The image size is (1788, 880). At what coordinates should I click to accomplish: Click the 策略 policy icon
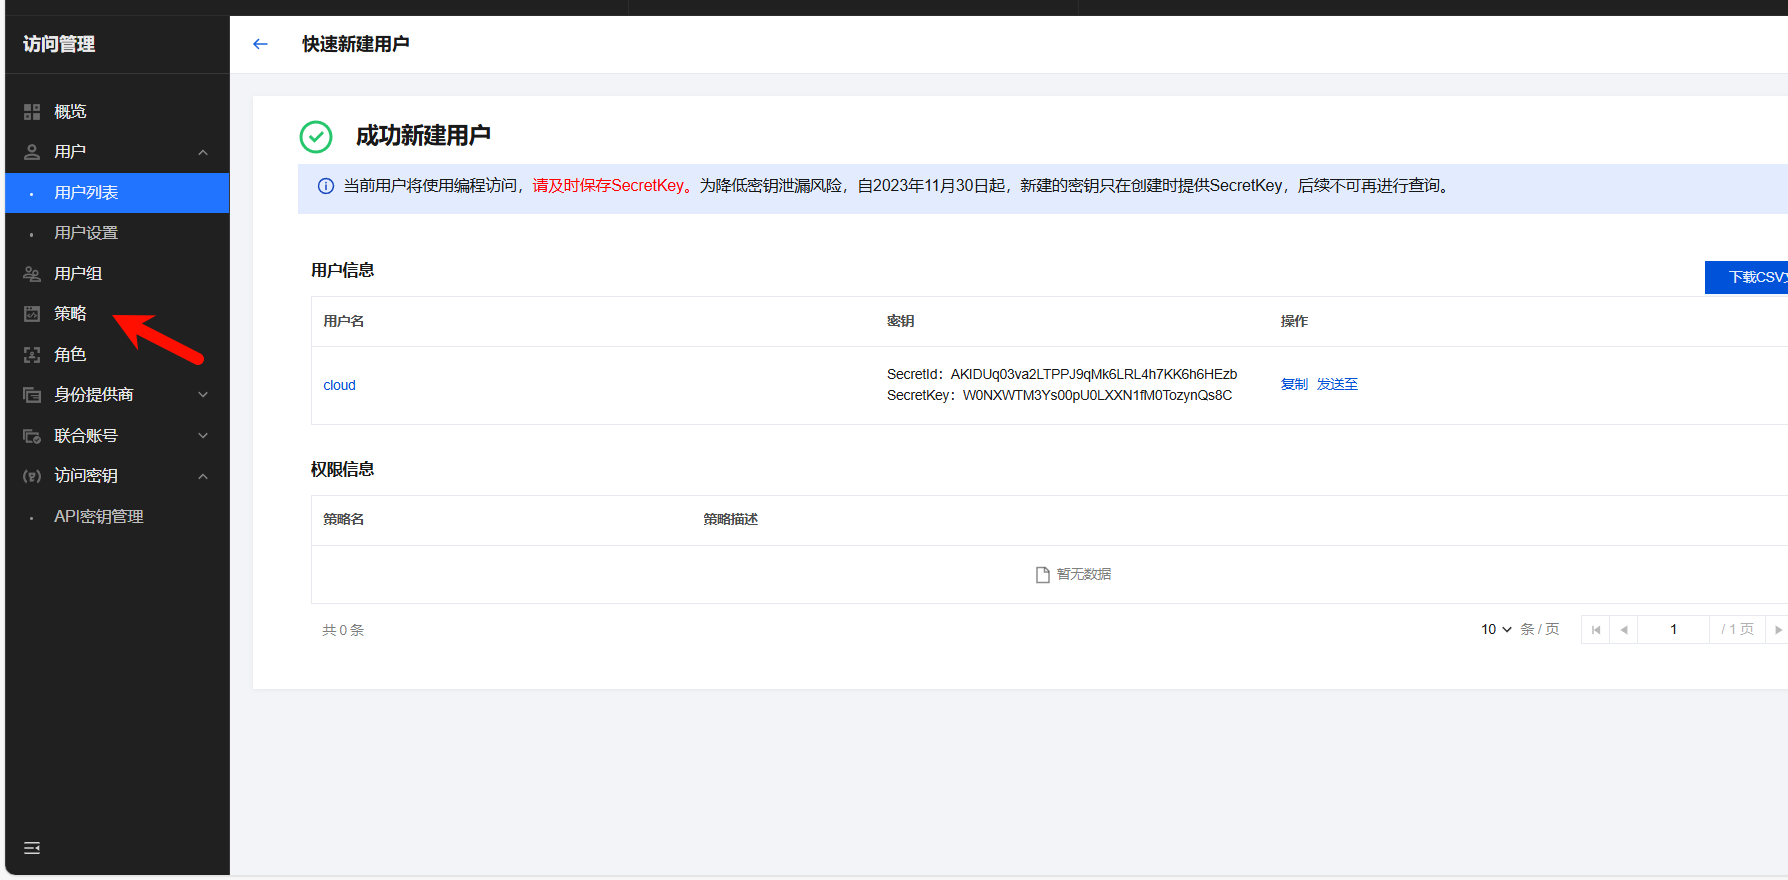coord(32,314)
